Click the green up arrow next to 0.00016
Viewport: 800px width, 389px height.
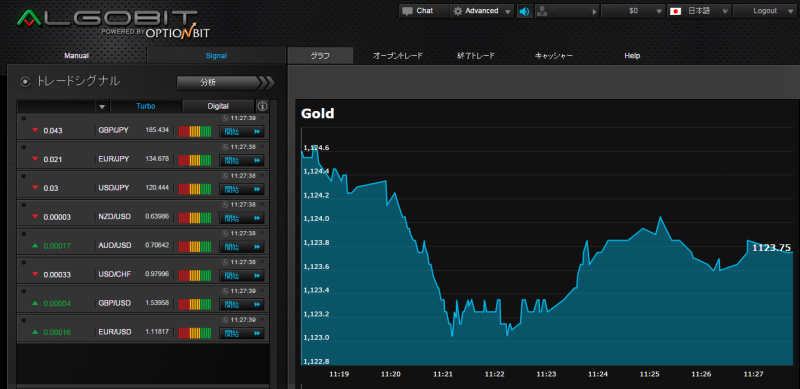click(x=35, y=332)
